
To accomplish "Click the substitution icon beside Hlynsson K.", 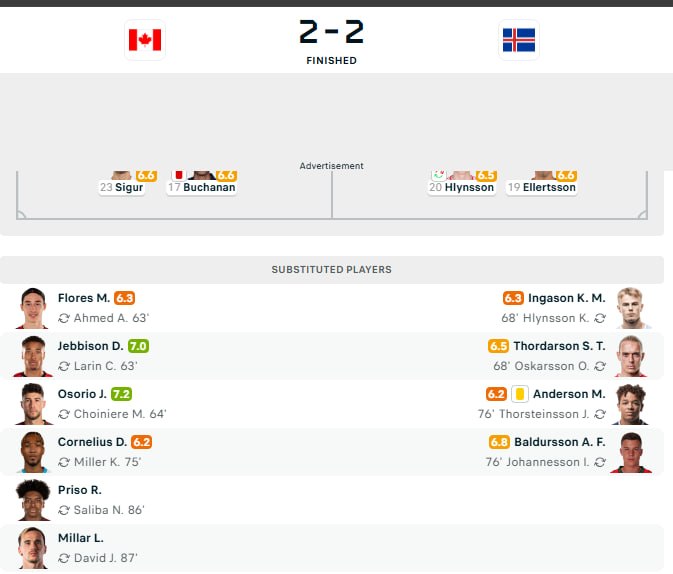I will click(600, 318).
